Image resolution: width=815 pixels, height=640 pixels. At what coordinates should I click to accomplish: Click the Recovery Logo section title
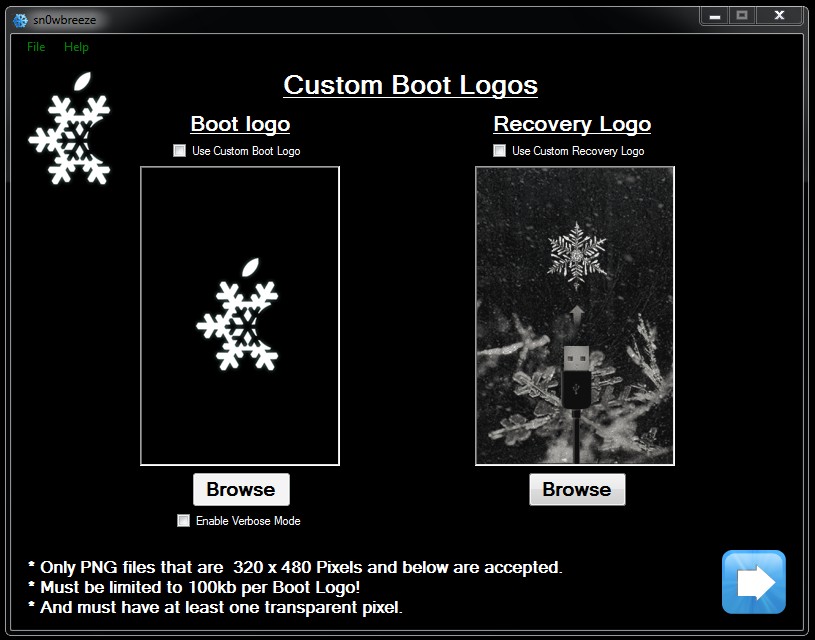[572, 124]
